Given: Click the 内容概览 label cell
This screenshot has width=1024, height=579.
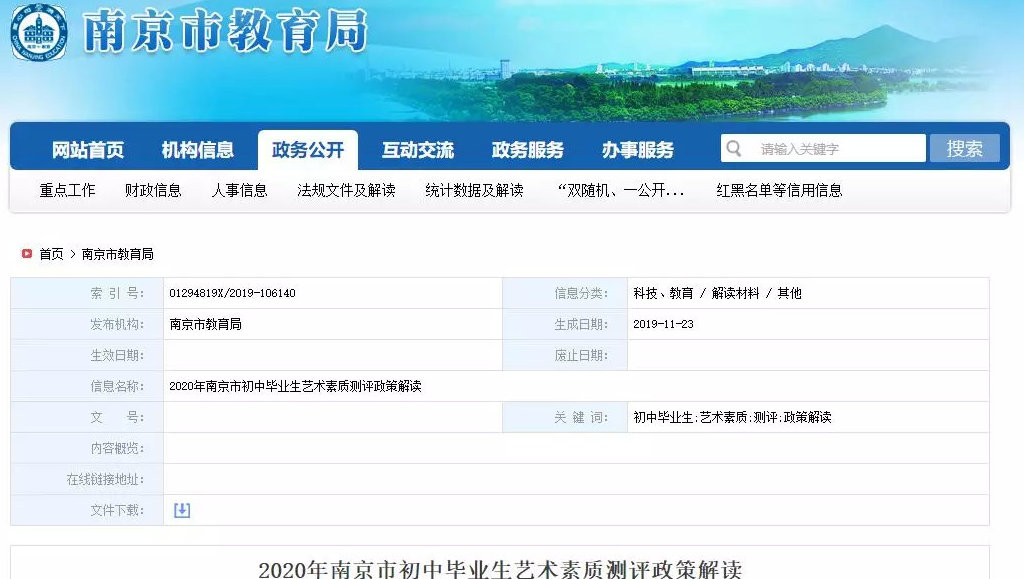Looking at the screenshot, I should tap(87, 448).
